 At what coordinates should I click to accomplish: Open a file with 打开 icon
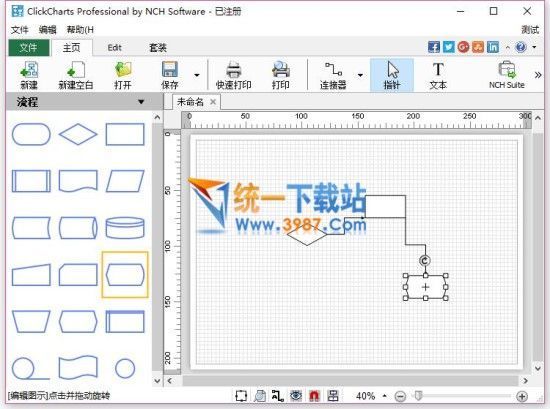pos(123,75)
